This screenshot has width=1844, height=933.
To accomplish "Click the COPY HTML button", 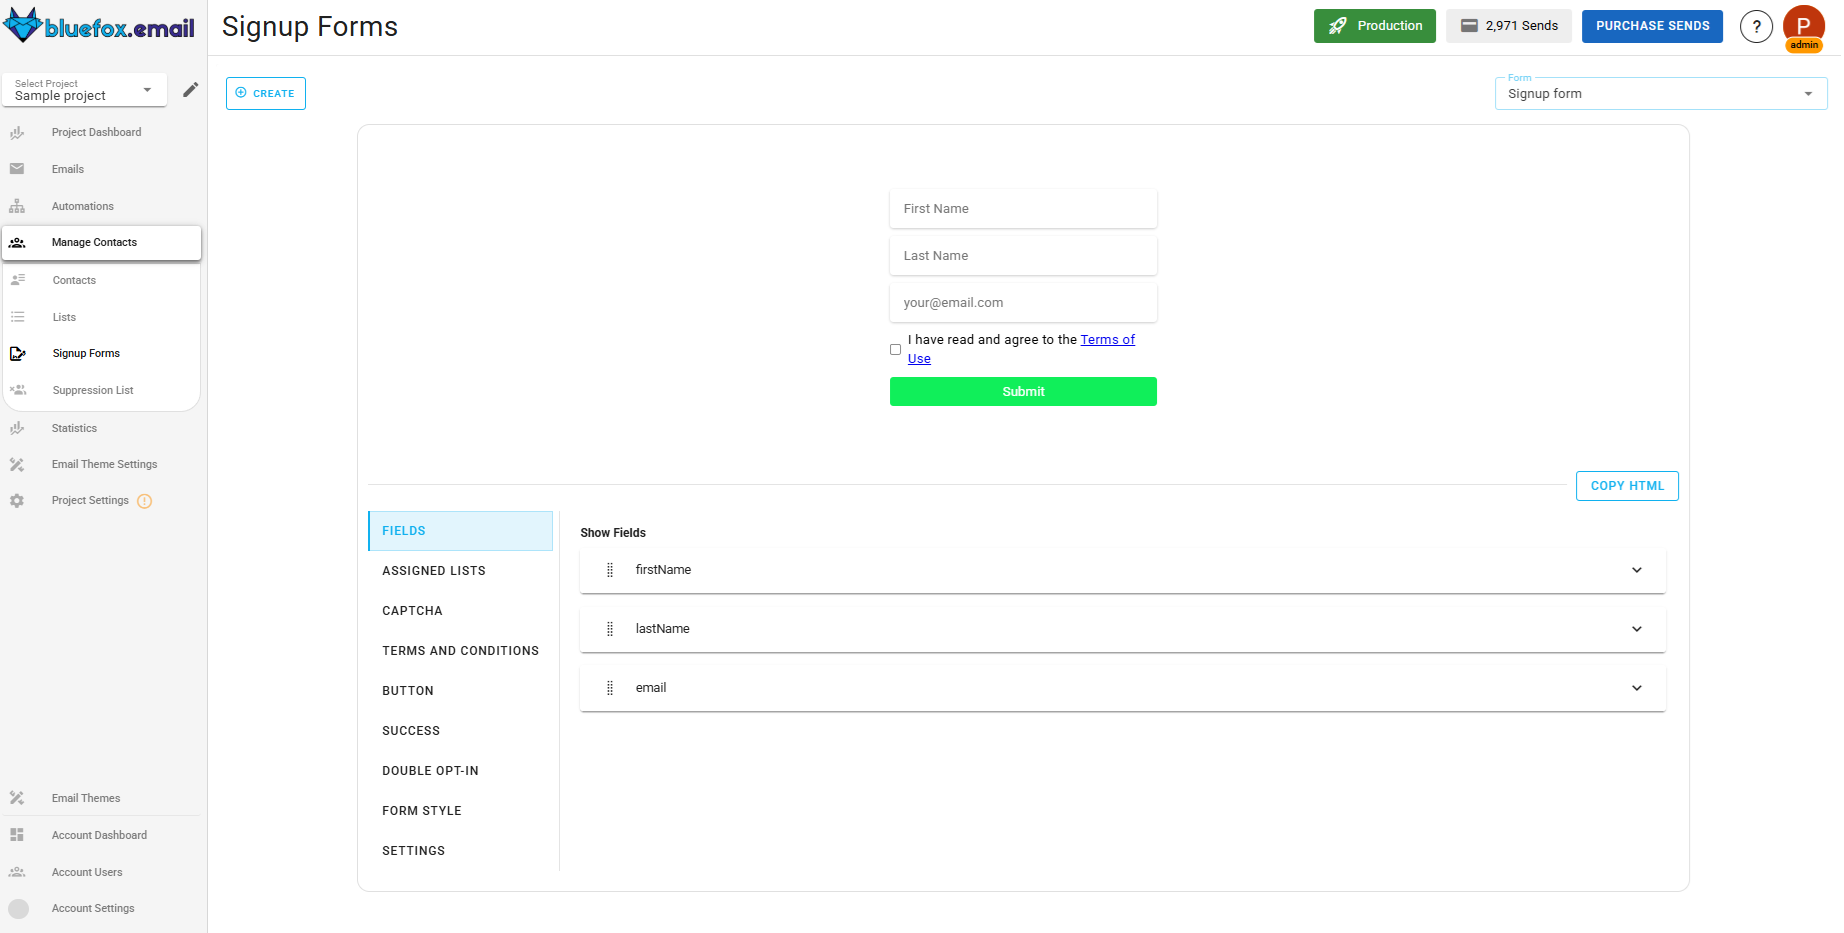I will pos(1627,485).
